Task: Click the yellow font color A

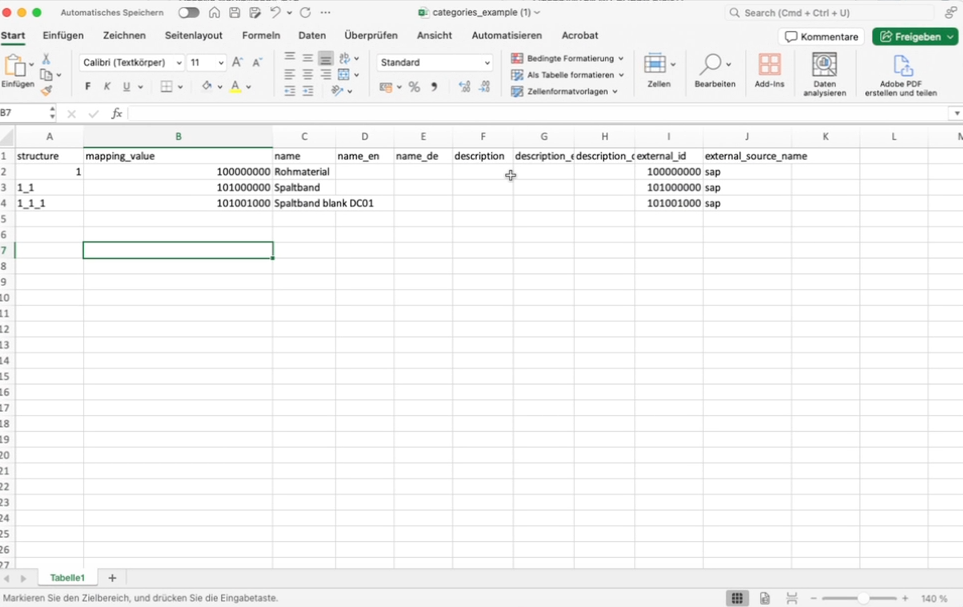Action: tap(235, 87)
